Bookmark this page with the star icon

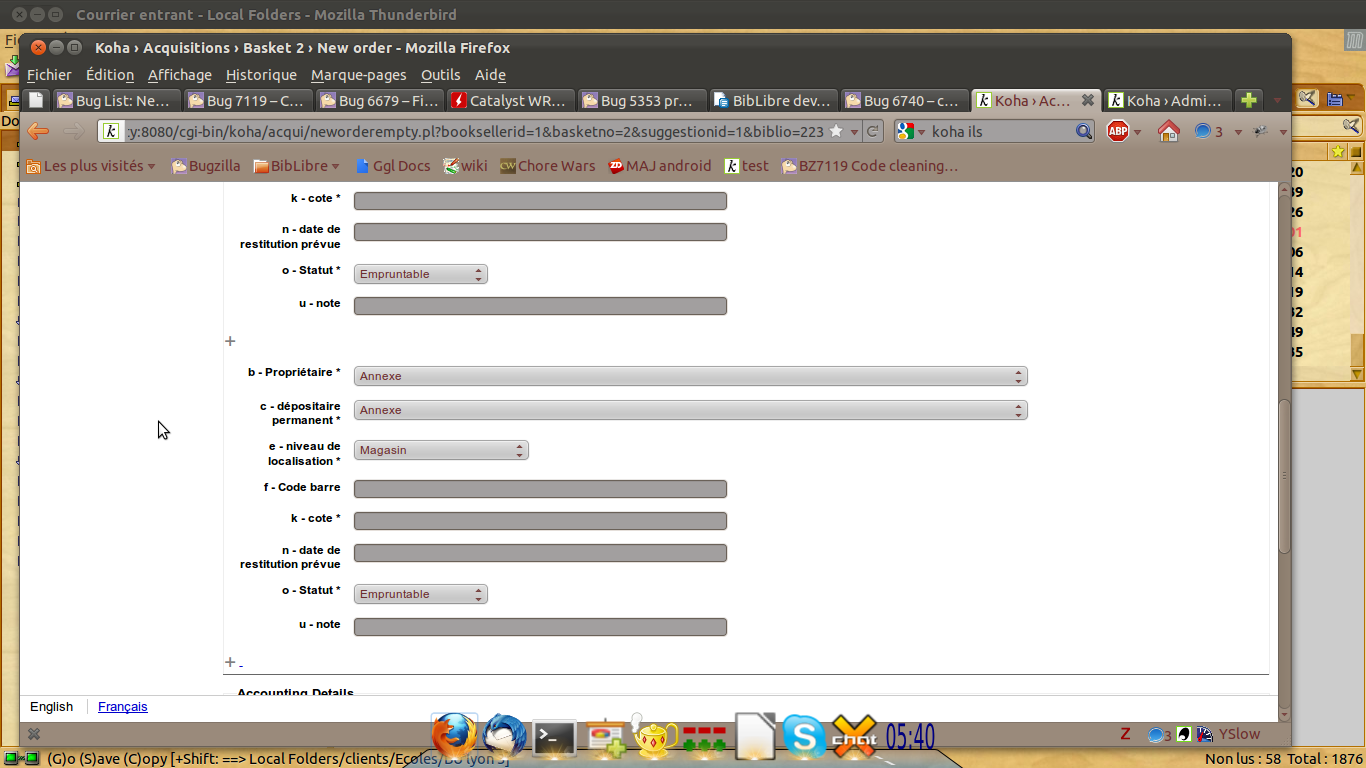(836, 131)
